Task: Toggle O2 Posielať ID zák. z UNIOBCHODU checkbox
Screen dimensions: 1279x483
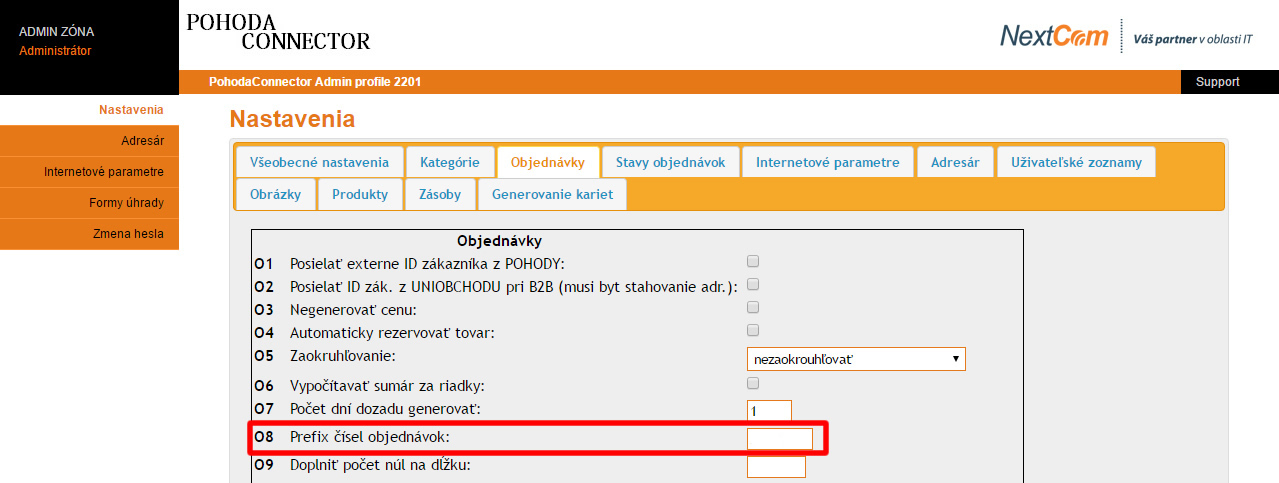Action: [754, 285]
